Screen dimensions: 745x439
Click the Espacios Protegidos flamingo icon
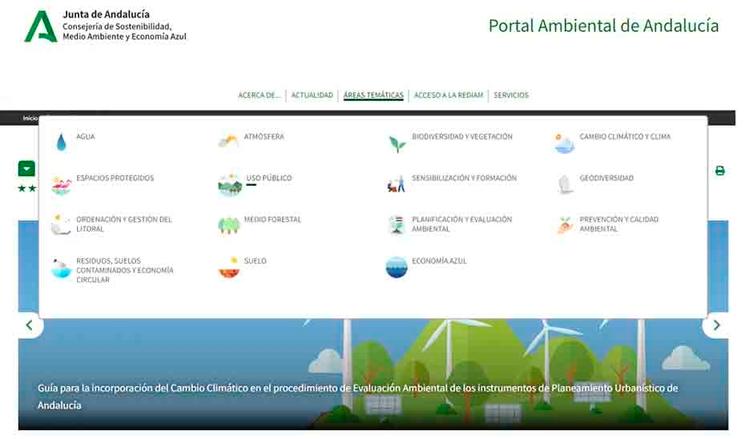point(62,184)
